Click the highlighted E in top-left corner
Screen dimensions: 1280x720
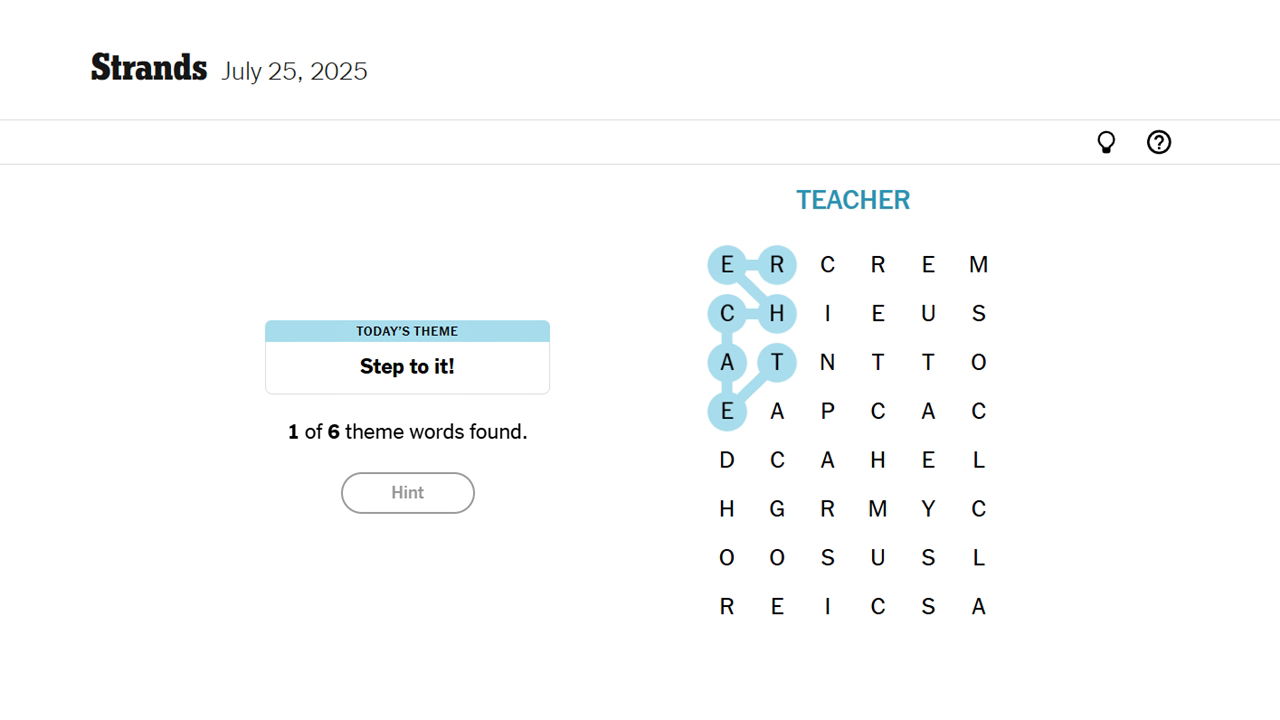(727, 265)
